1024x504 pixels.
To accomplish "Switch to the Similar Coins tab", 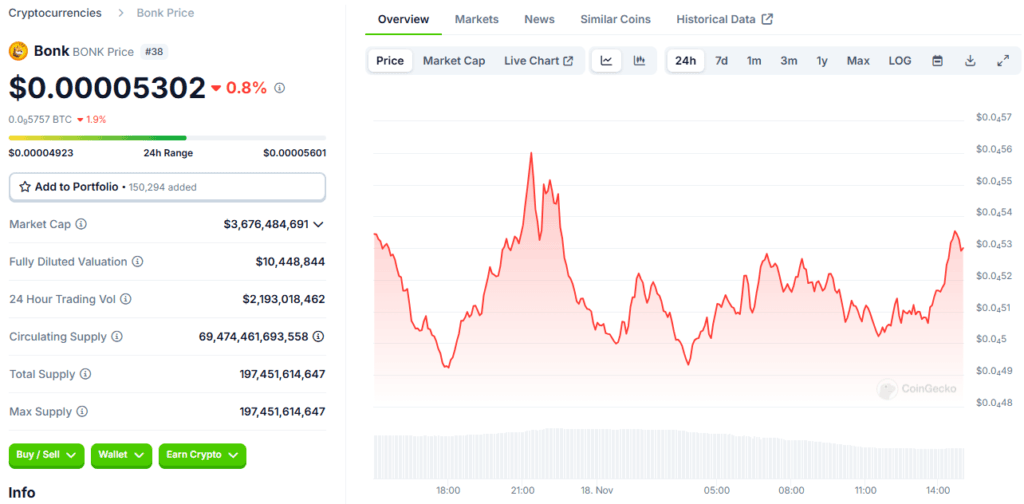I will click(x=615, y=19).
